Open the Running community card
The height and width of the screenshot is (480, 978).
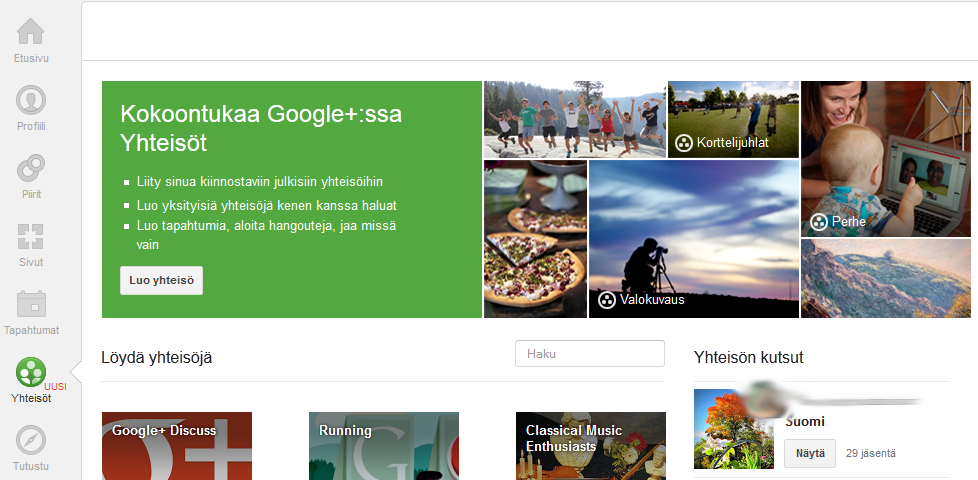(383, 446)
